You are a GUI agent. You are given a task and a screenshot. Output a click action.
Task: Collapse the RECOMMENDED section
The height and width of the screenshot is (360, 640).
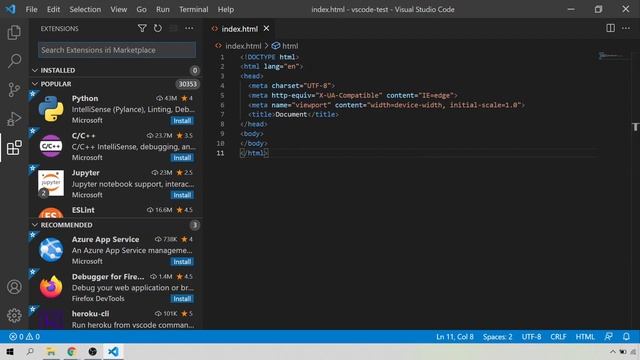[x=35, y=225]
